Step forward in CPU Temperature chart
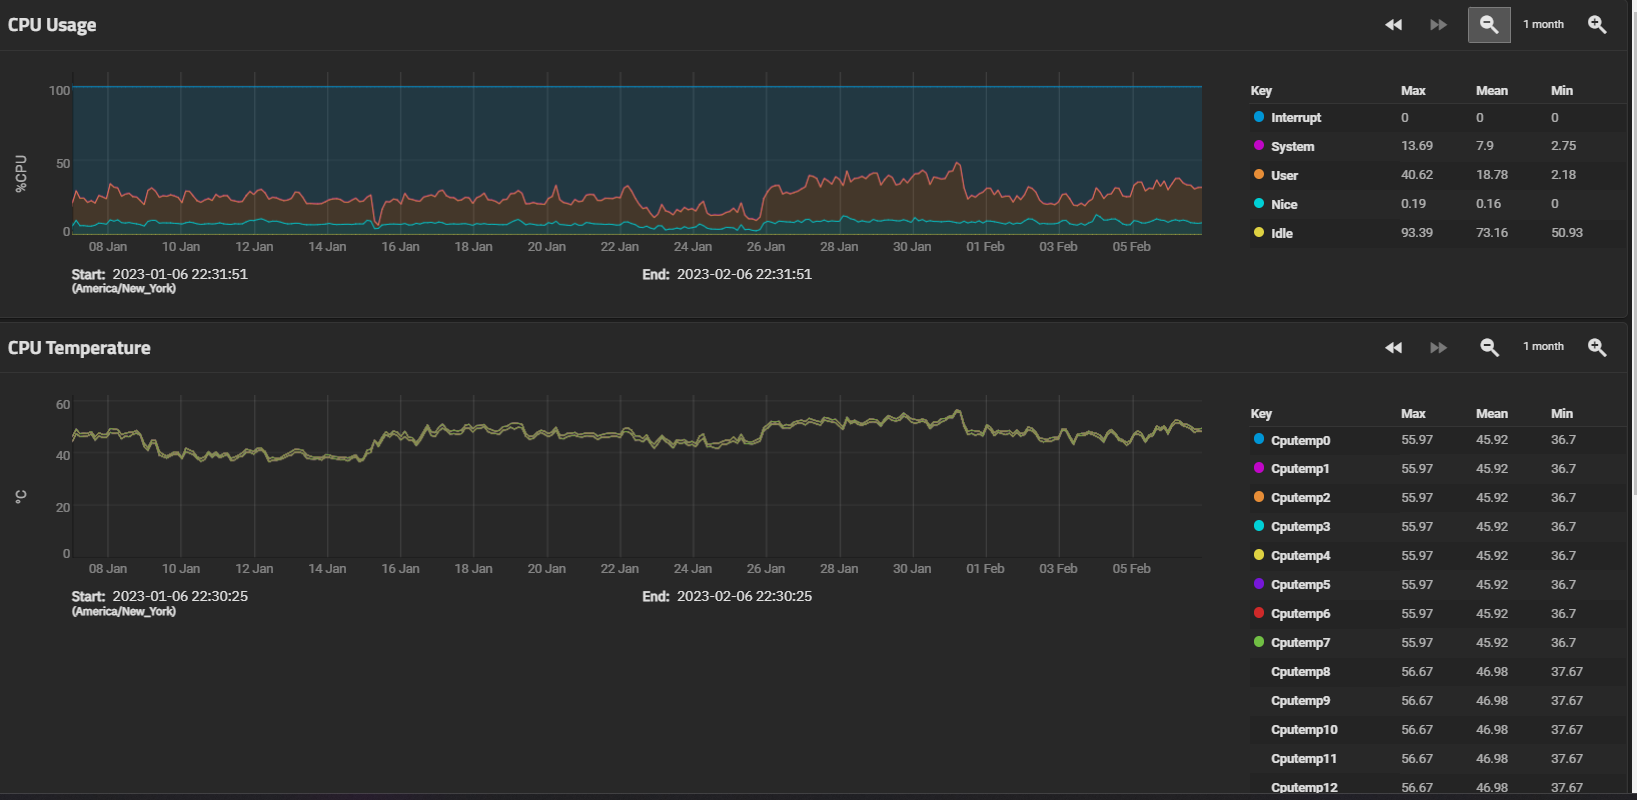Image resolution: width=1637 pixels, height=800 pixels. [x=1438, y=347]
